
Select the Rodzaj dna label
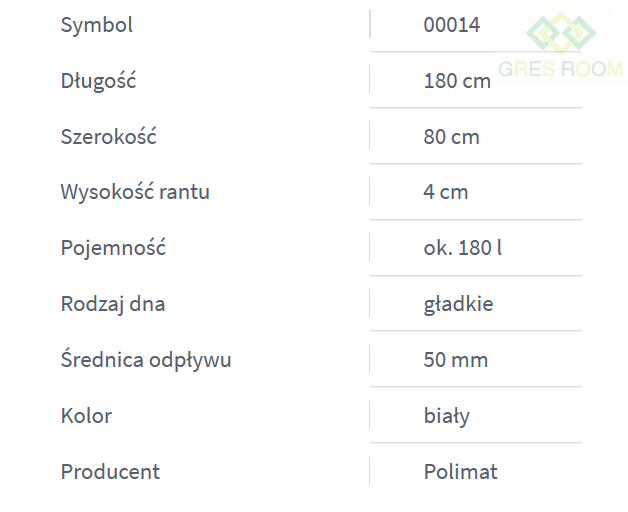[113, 304]
